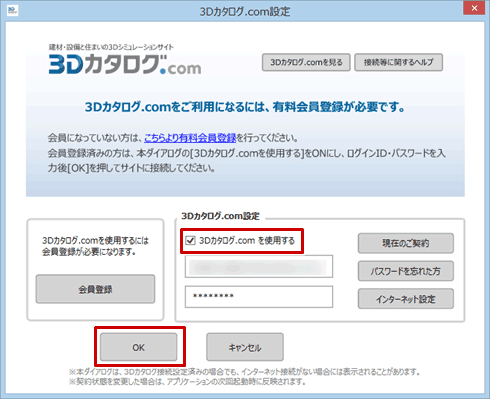Click the 現在のご契約 button

pos(406,243)
